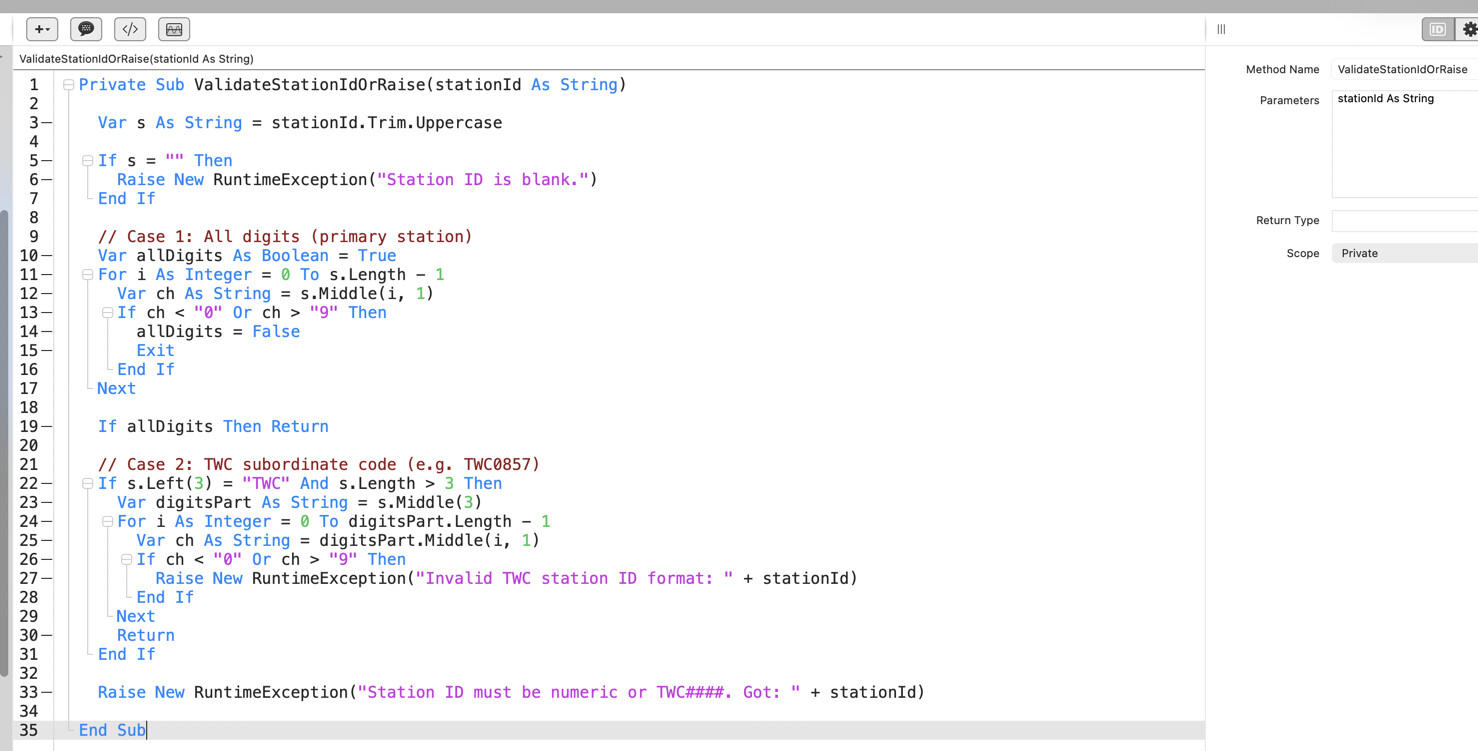
Task: Click the three-bar inspector divider handle
Action: (1221, 29)
